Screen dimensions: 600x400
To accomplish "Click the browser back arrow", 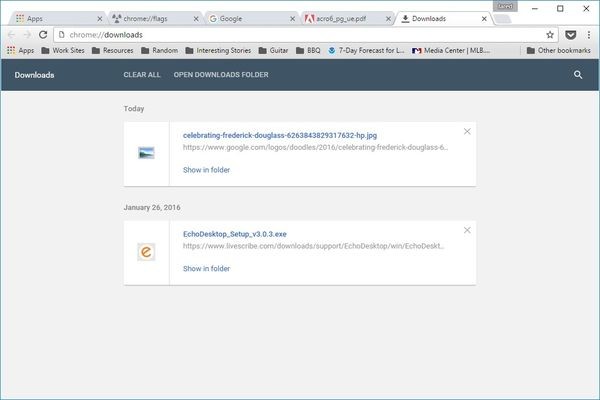I will coord(11,34).
